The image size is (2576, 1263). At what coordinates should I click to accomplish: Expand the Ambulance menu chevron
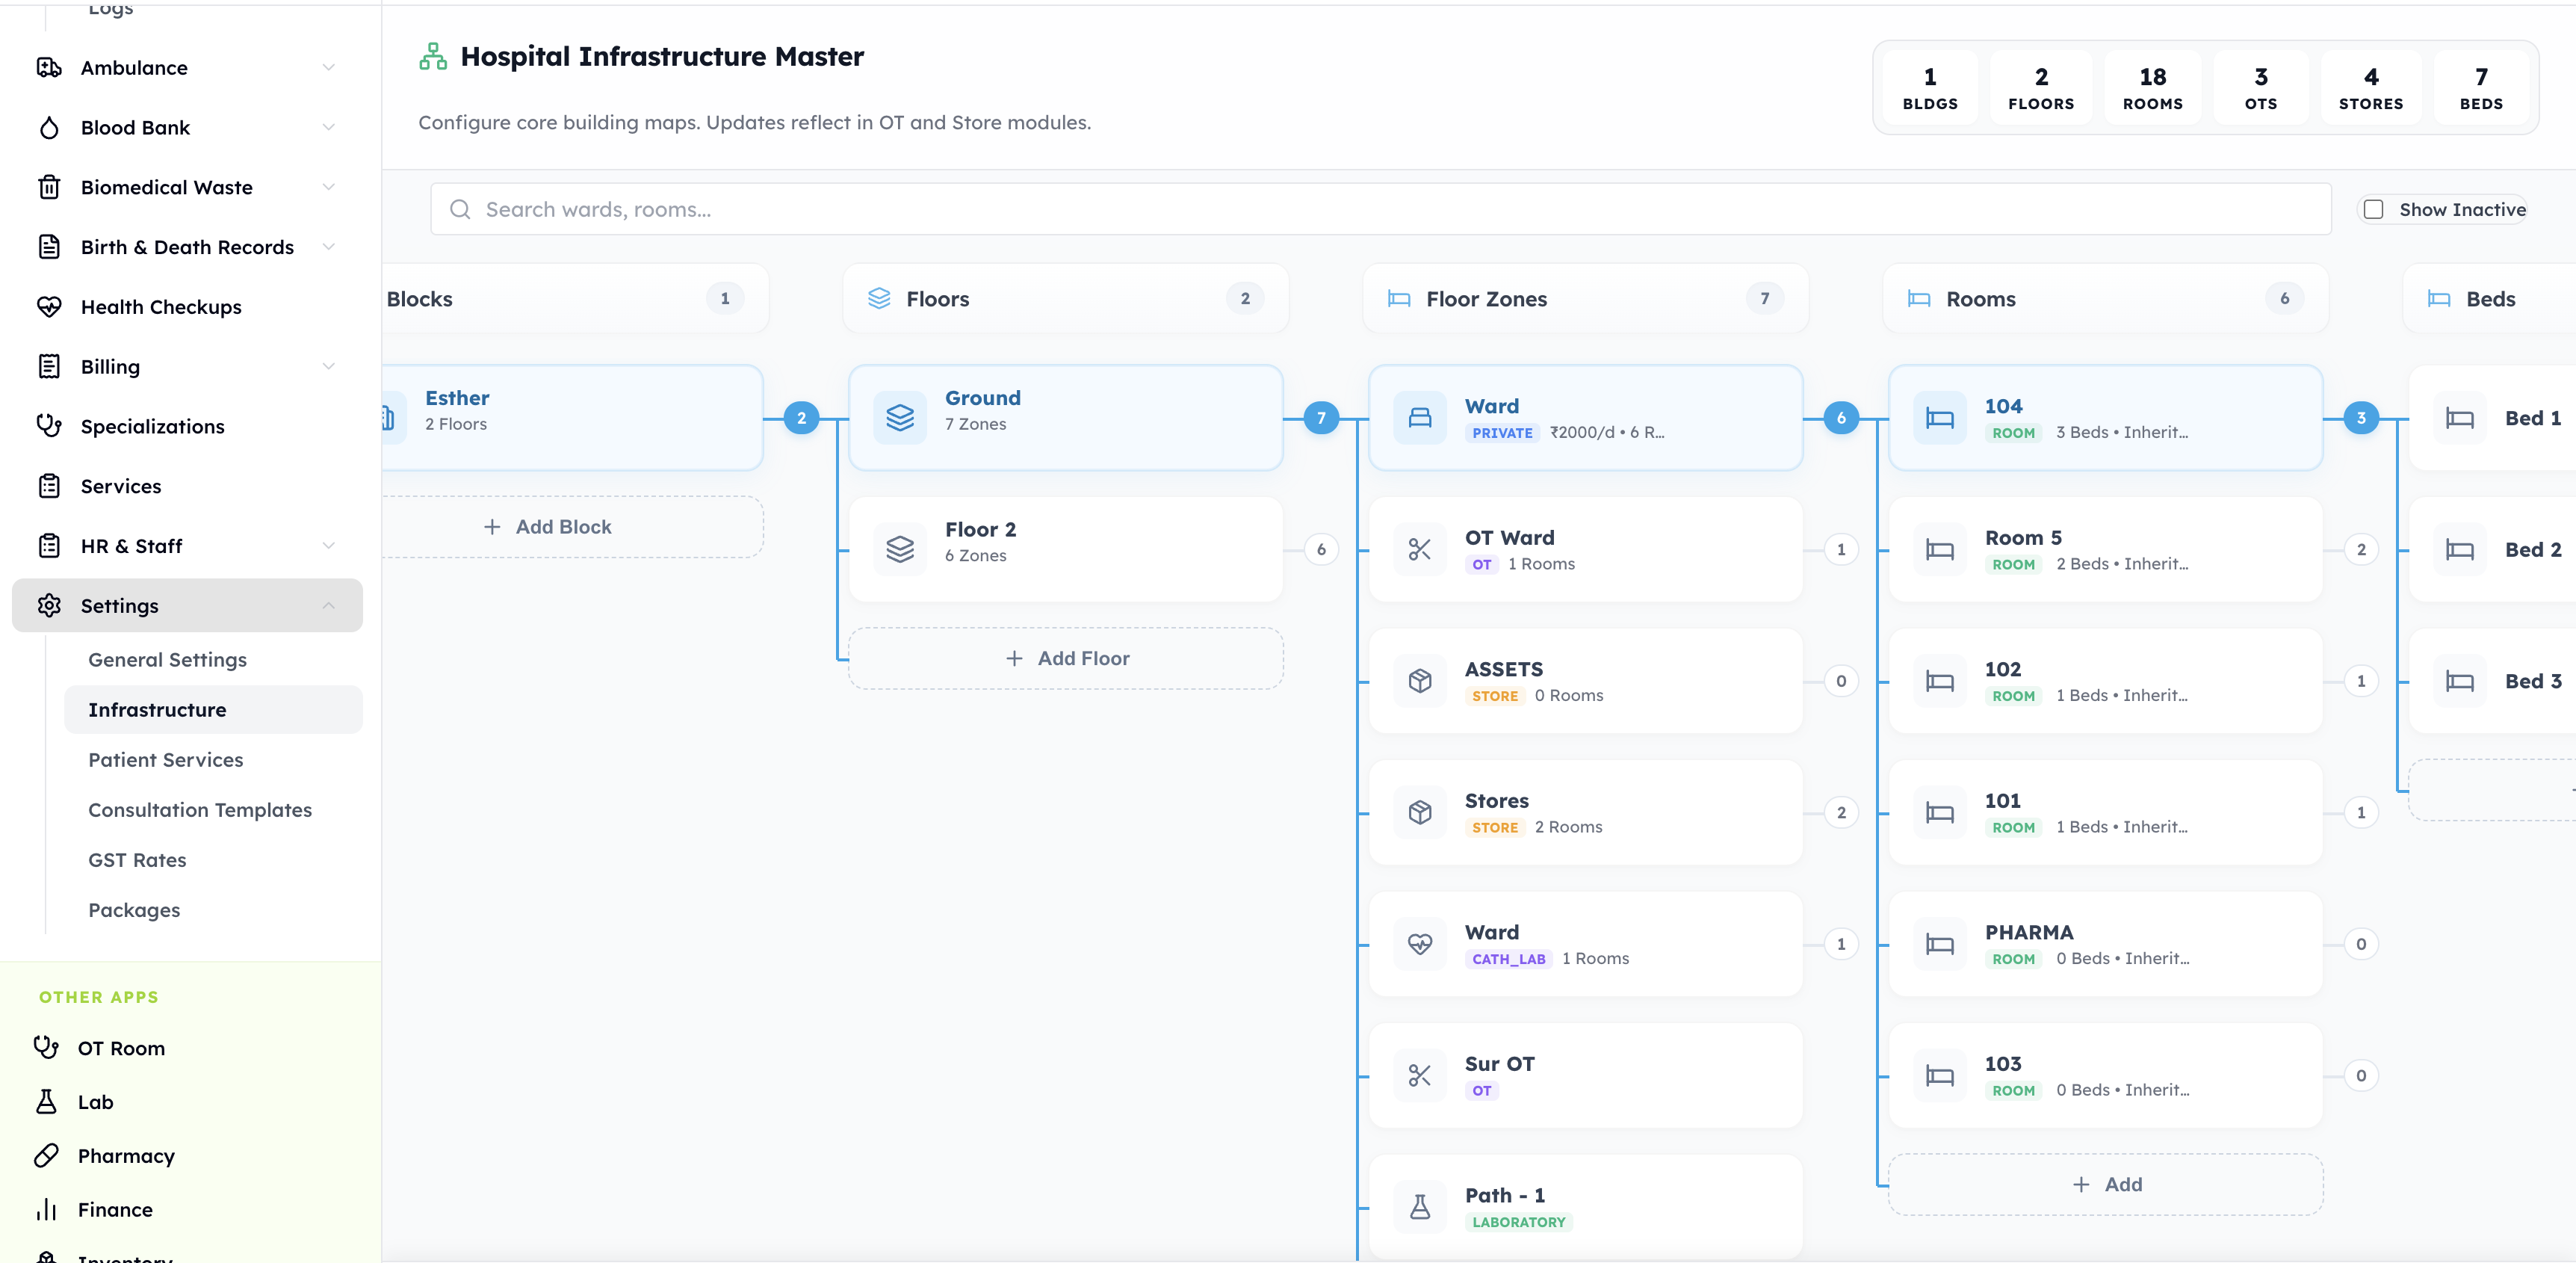[329, 68]
